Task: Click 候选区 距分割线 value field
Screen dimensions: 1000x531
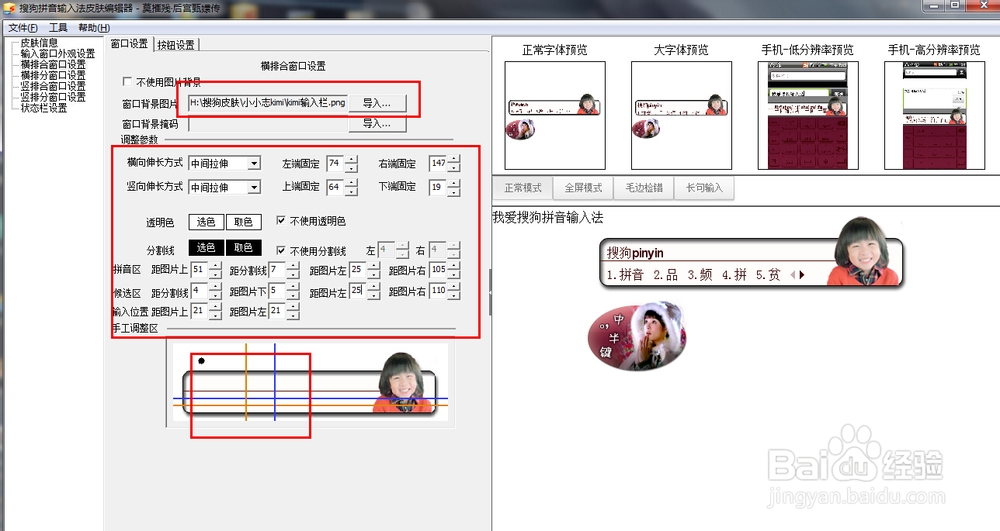Action: click(200, 291)
